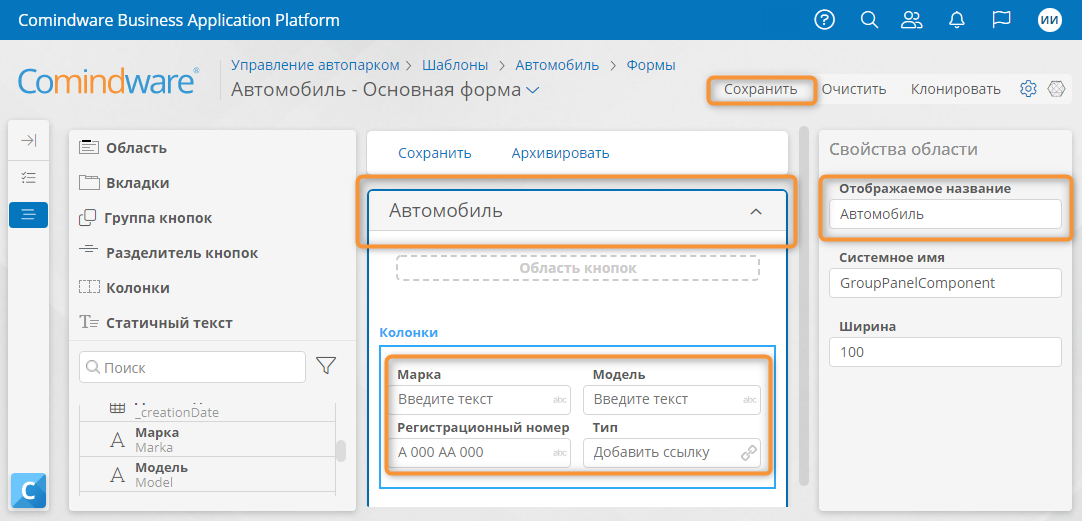
Task: Click the Модель text input on form
Action: [x=671, y=400]
